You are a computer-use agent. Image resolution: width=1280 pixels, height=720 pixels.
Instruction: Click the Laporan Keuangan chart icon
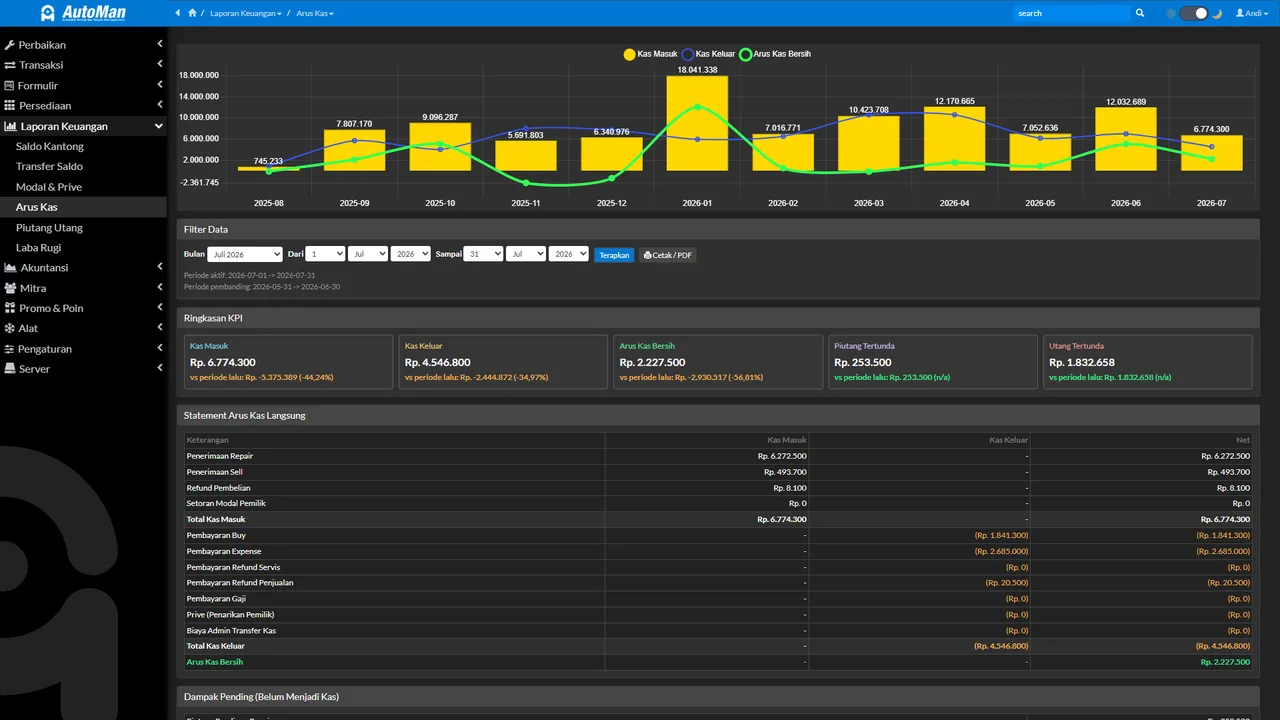[x=11, y=126]
